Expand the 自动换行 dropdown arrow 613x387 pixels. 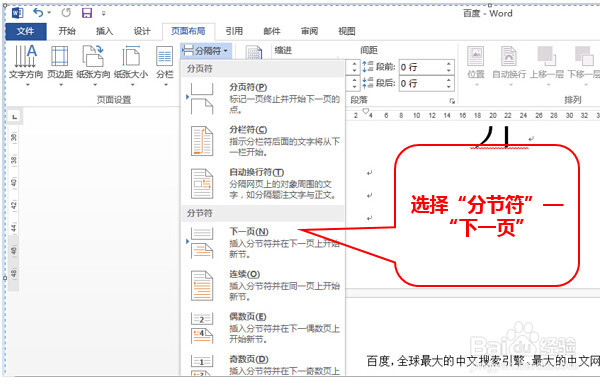tap(510, 84)
